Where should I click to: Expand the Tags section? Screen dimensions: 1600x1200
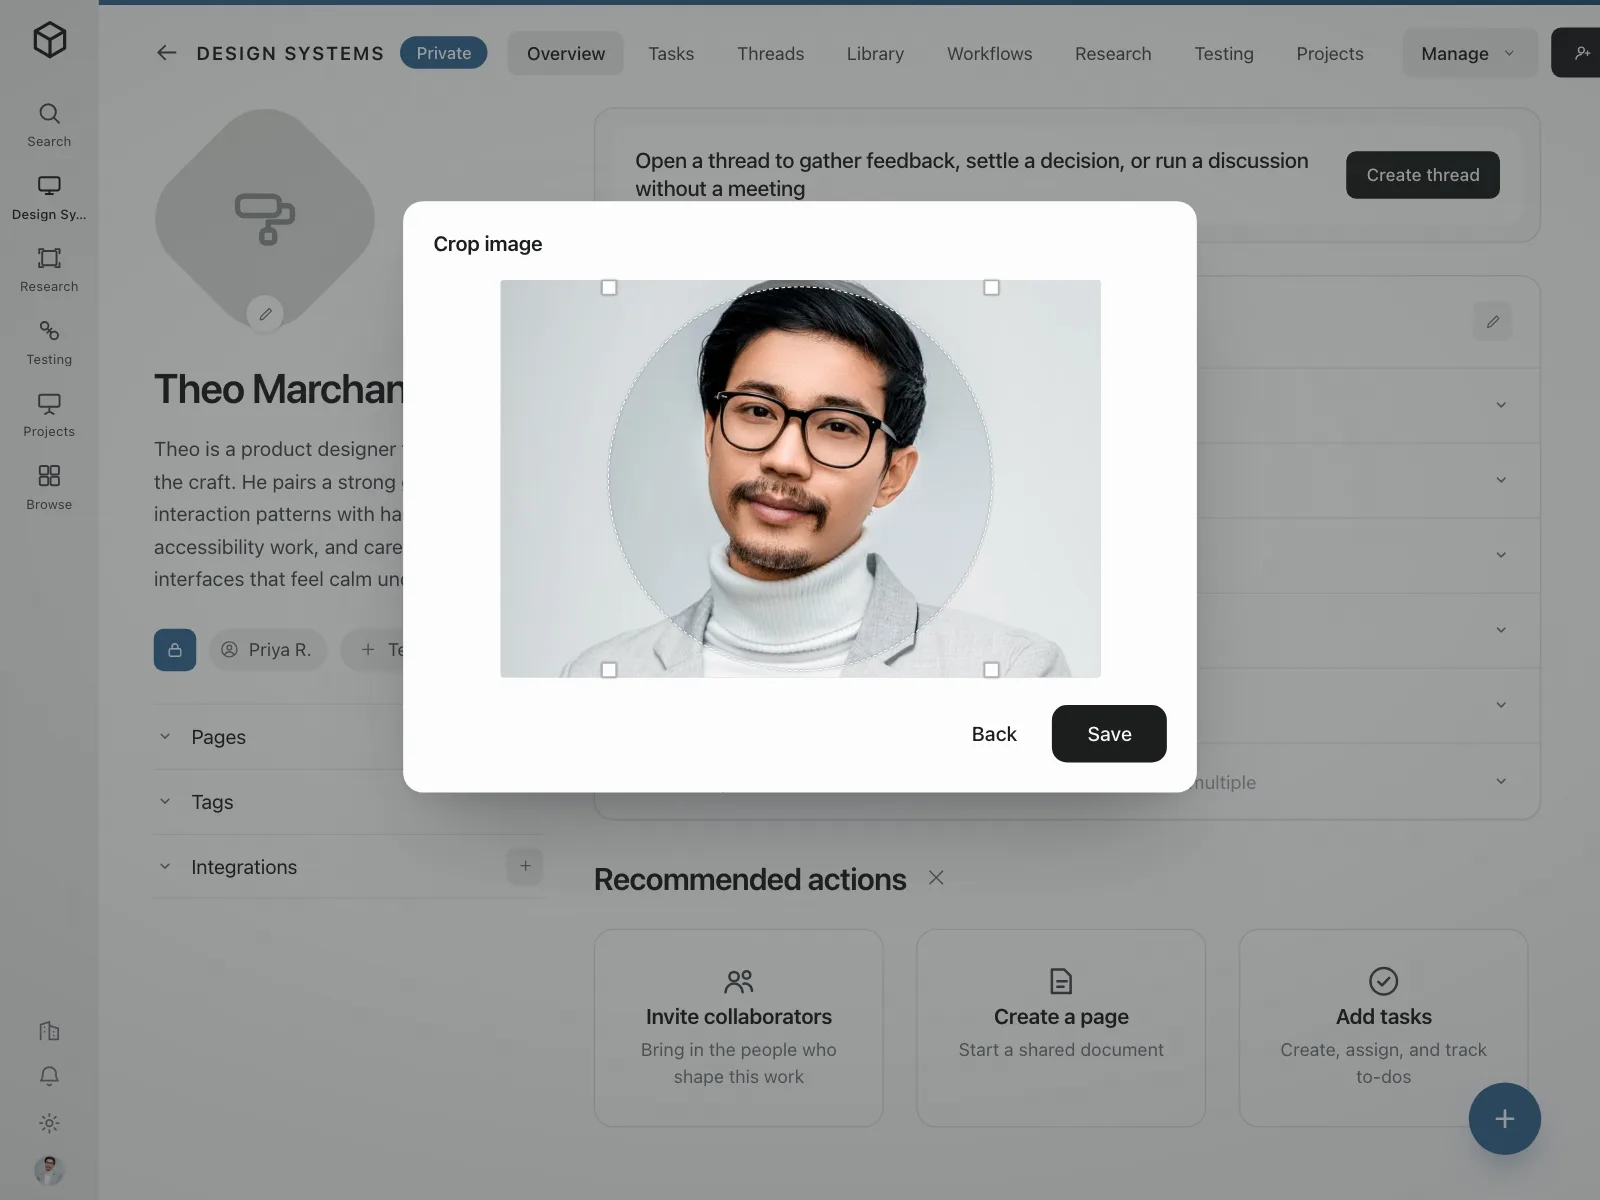349,802
